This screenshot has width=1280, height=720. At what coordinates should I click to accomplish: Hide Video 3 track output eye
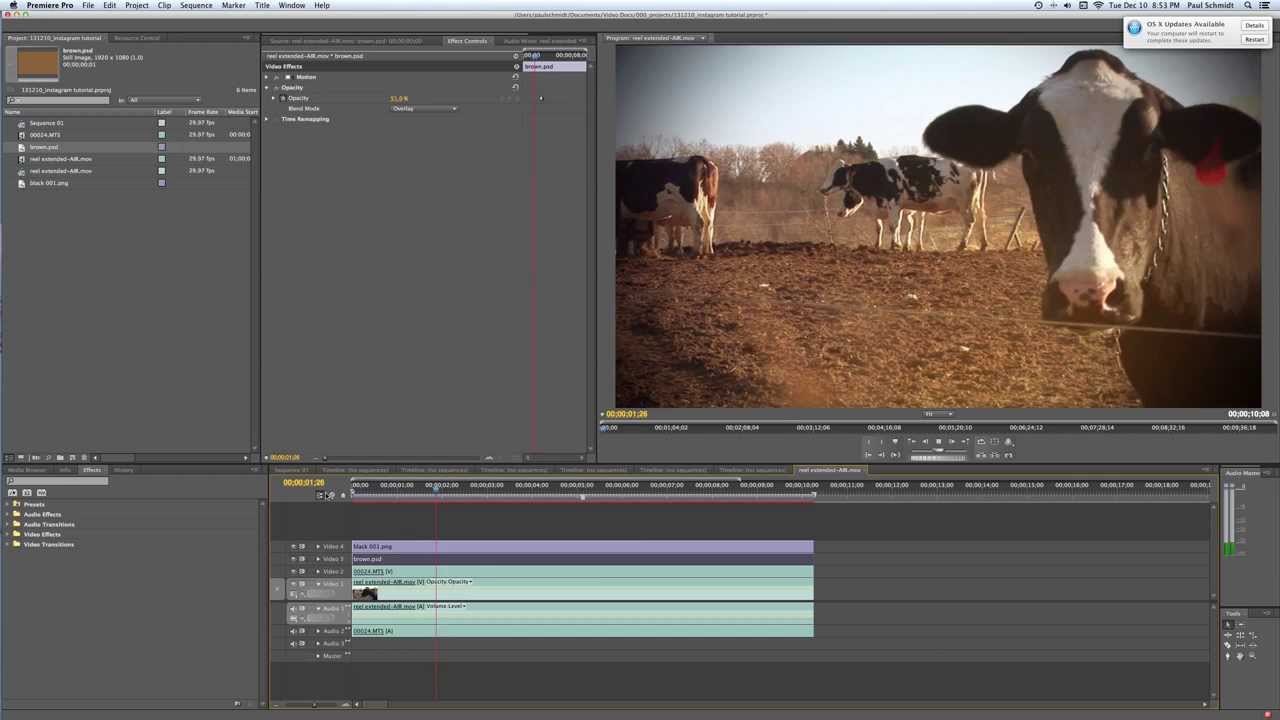click(293, 558)
